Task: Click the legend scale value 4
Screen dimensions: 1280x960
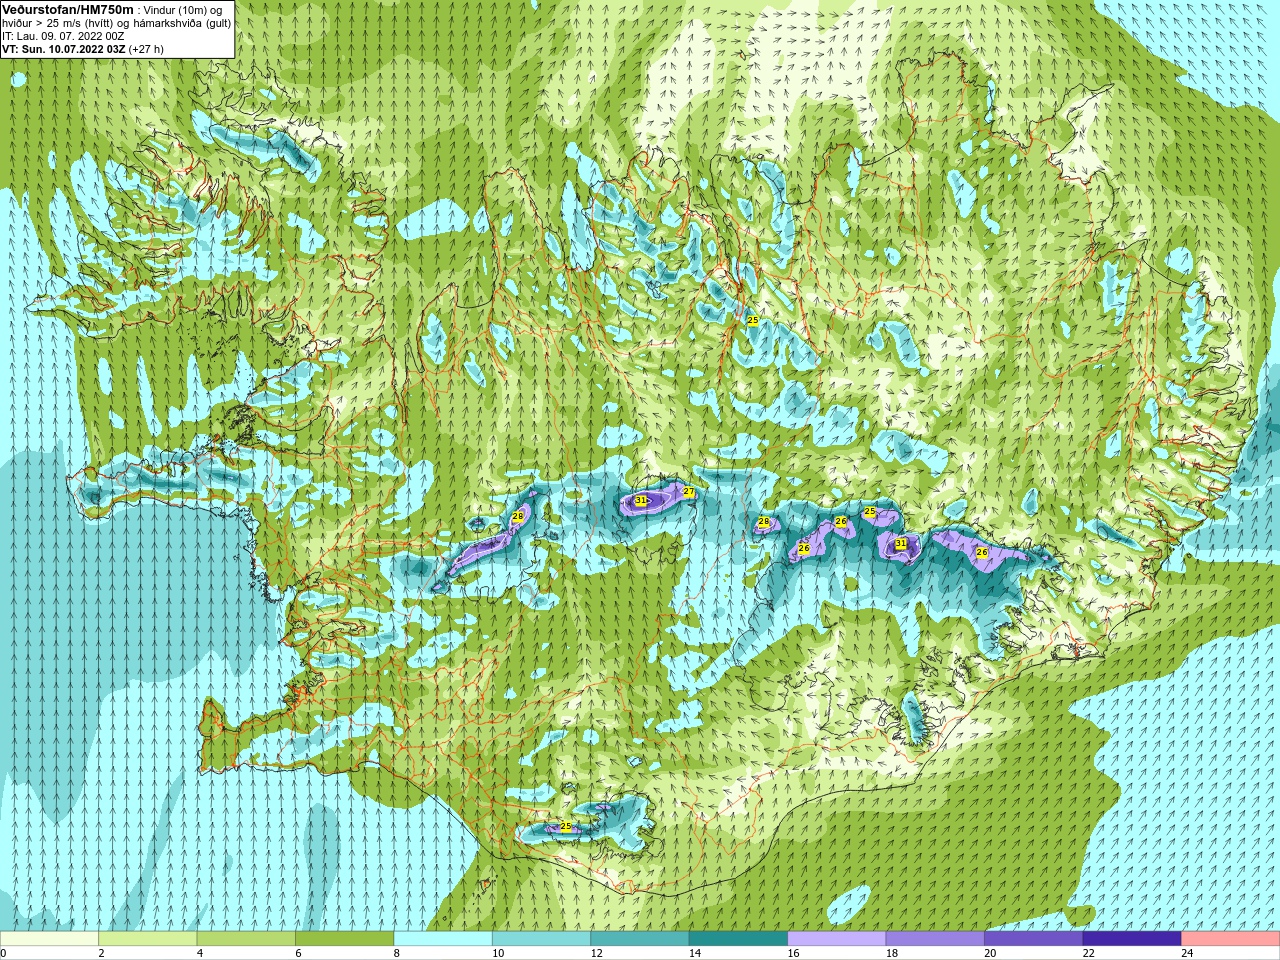Action: click(200, 953)
